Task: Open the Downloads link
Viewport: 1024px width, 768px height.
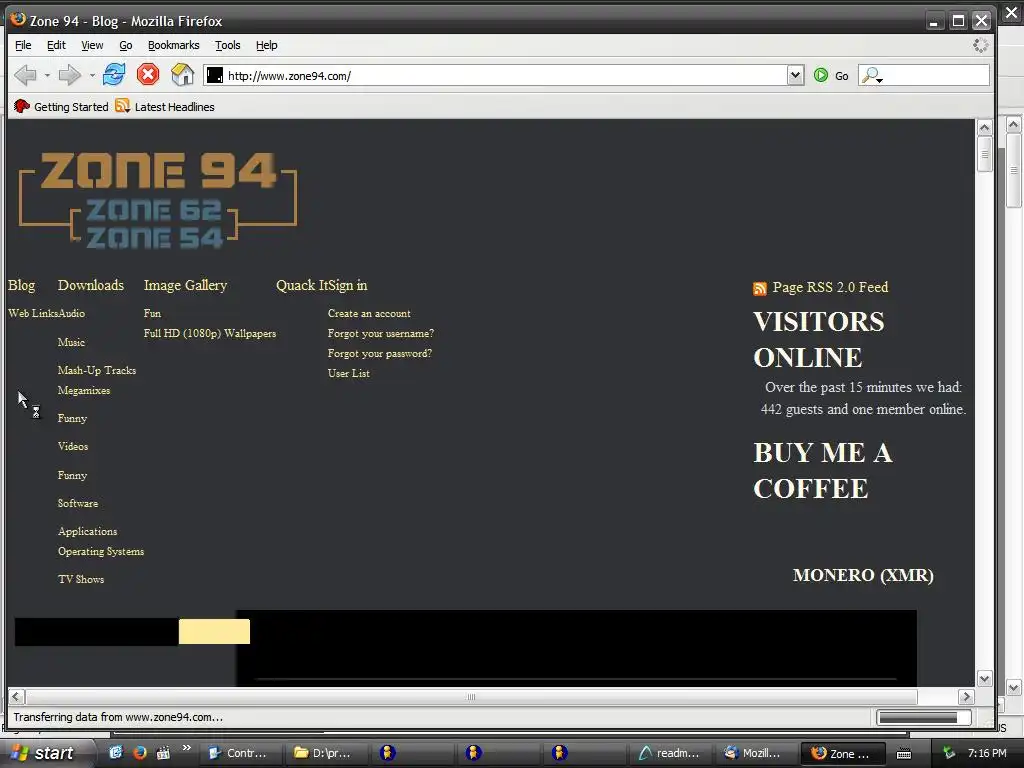Action: pos(91,285)
